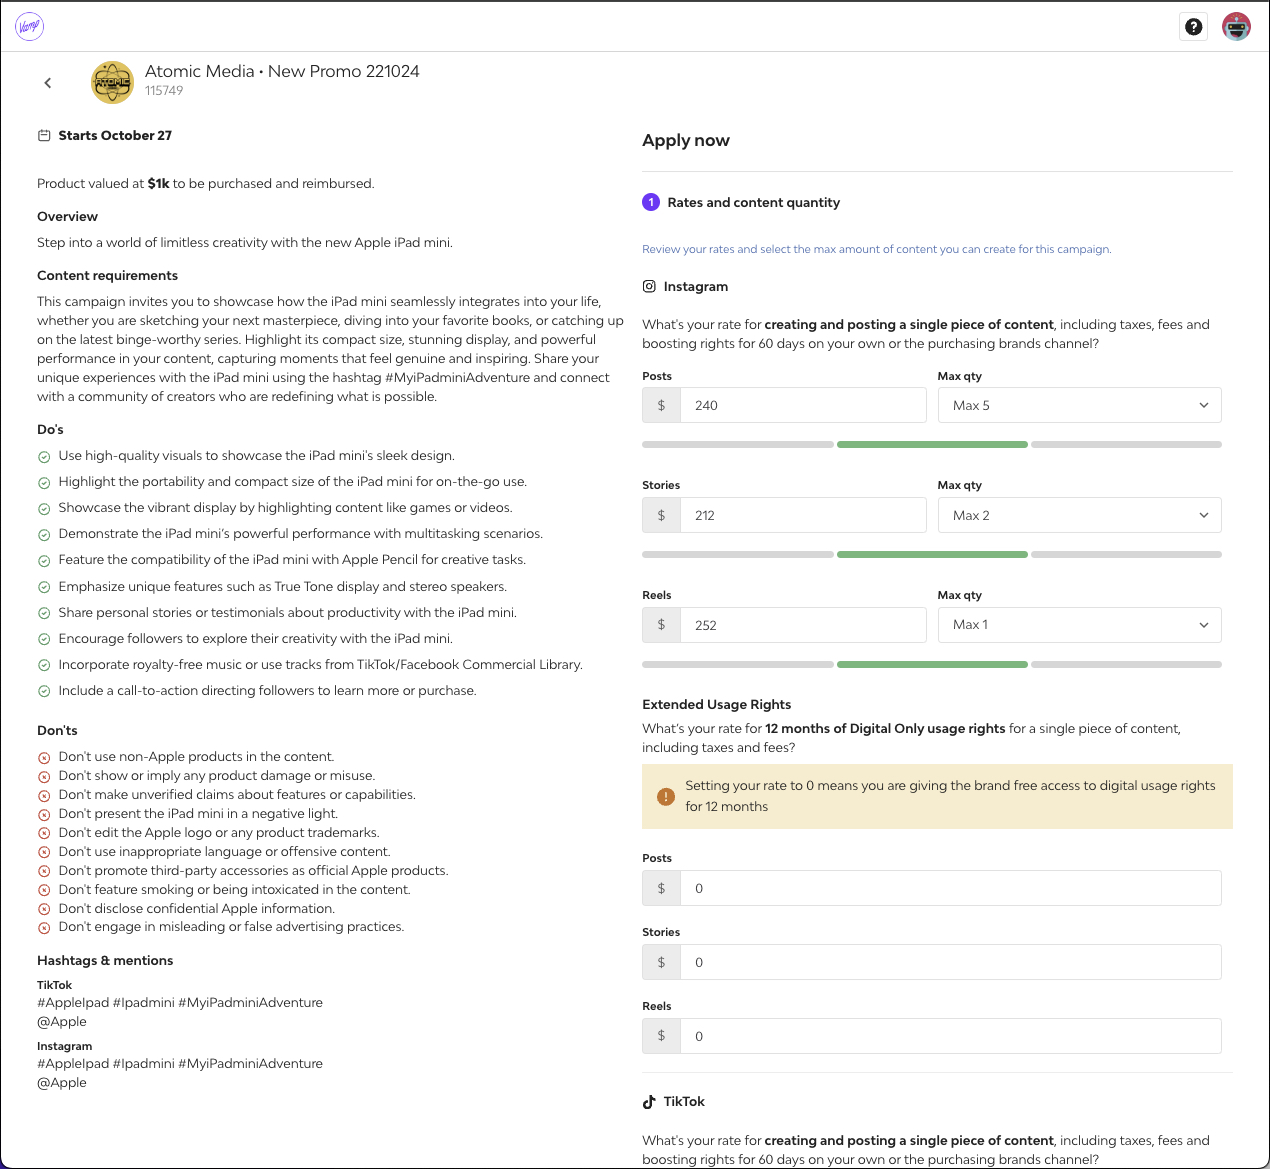
Task: Click the X icon beside 'Don't use inappropriate language'
Action: (x=44, y=853)
